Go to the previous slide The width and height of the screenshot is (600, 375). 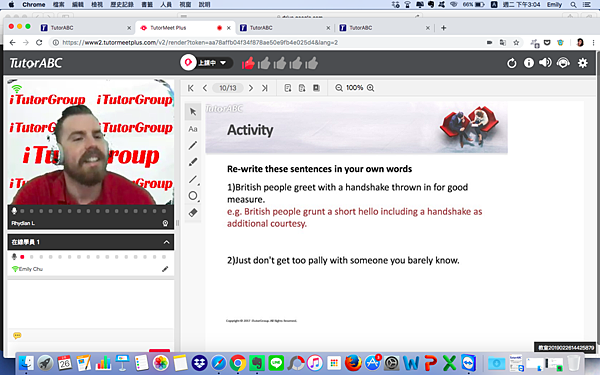tap(205, 88)
